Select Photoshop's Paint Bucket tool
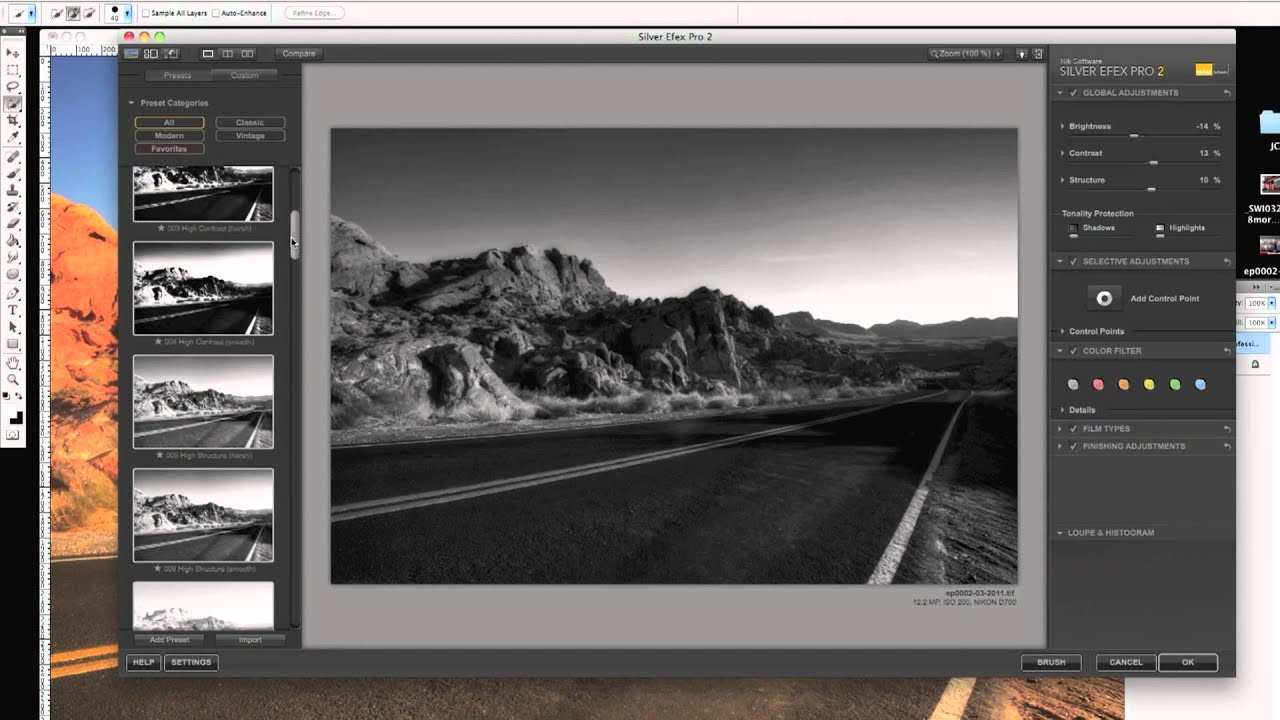Screen dimensions: 1280x720 pos(13,241)
